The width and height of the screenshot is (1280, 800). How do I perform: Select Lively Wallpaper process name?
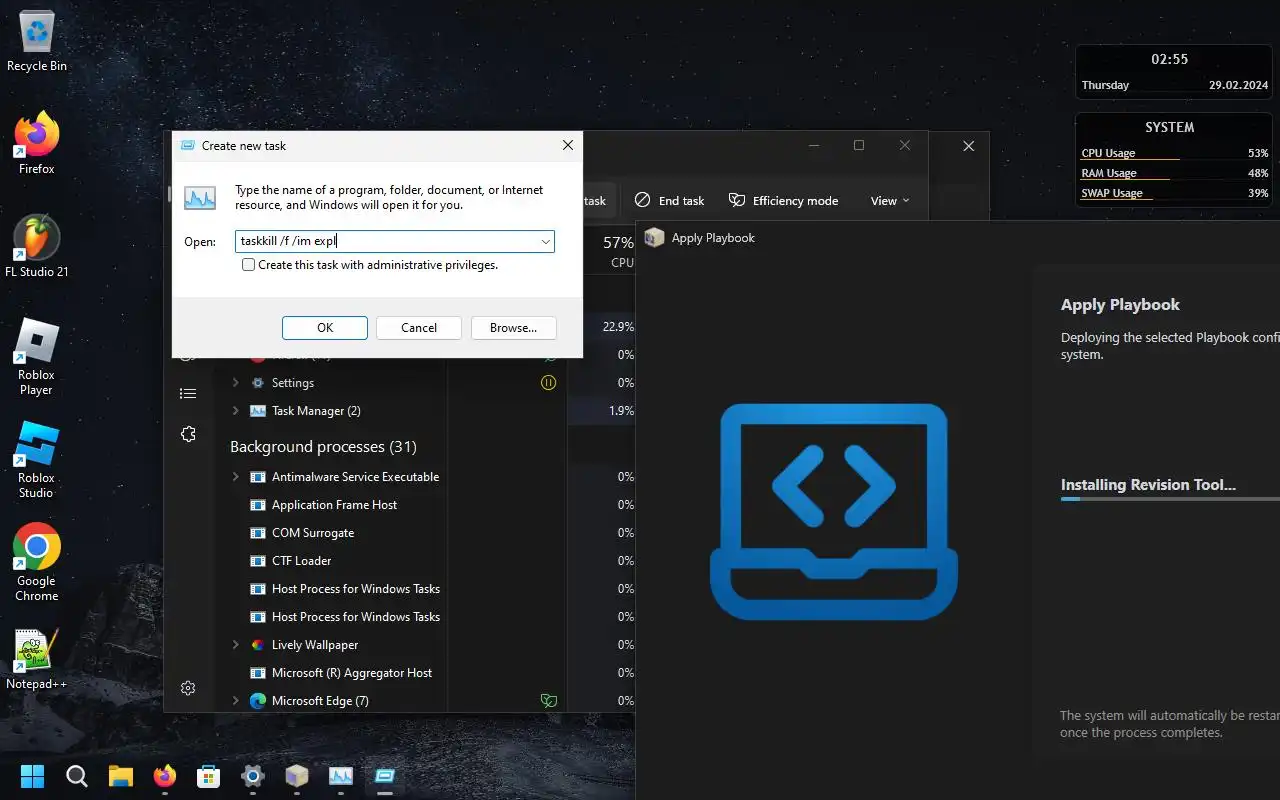315,644
